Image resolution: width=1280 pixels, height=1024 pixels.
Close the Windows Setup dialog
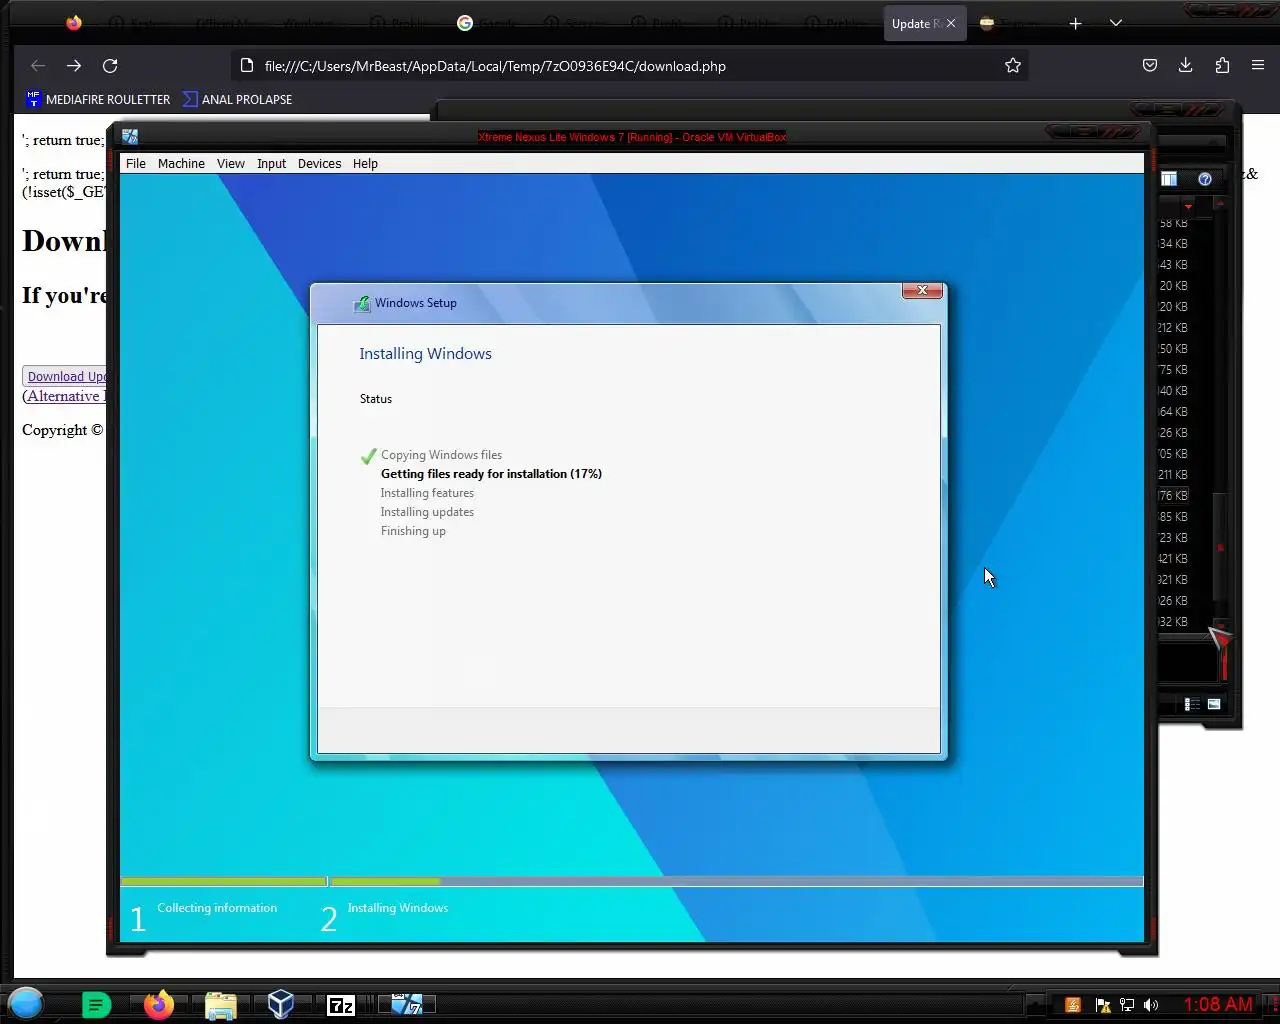tap(922, 290)
